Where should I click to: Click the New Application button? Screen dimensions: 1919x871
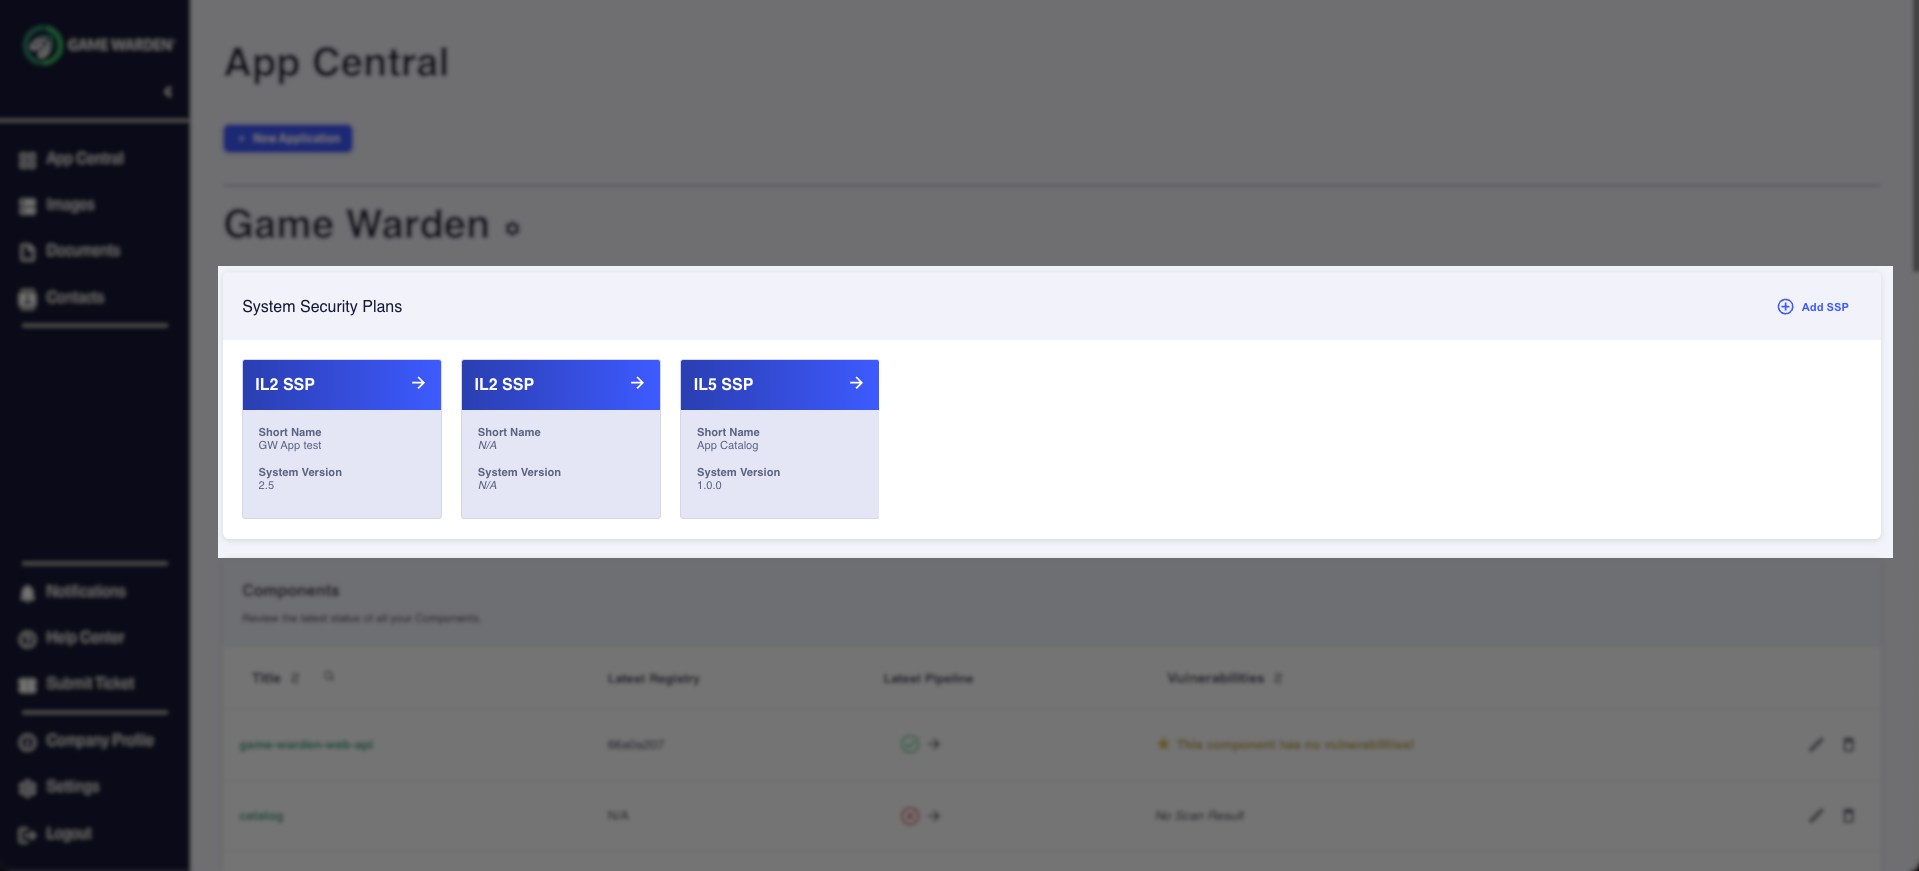(288, 138)
